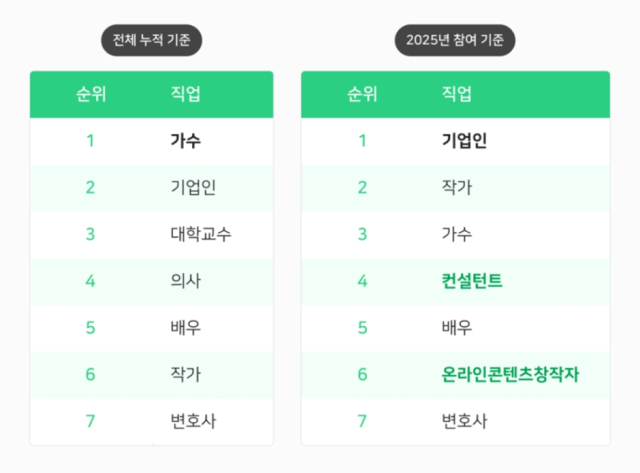Open the green 컨설턴트 entry

coord(472,281)
